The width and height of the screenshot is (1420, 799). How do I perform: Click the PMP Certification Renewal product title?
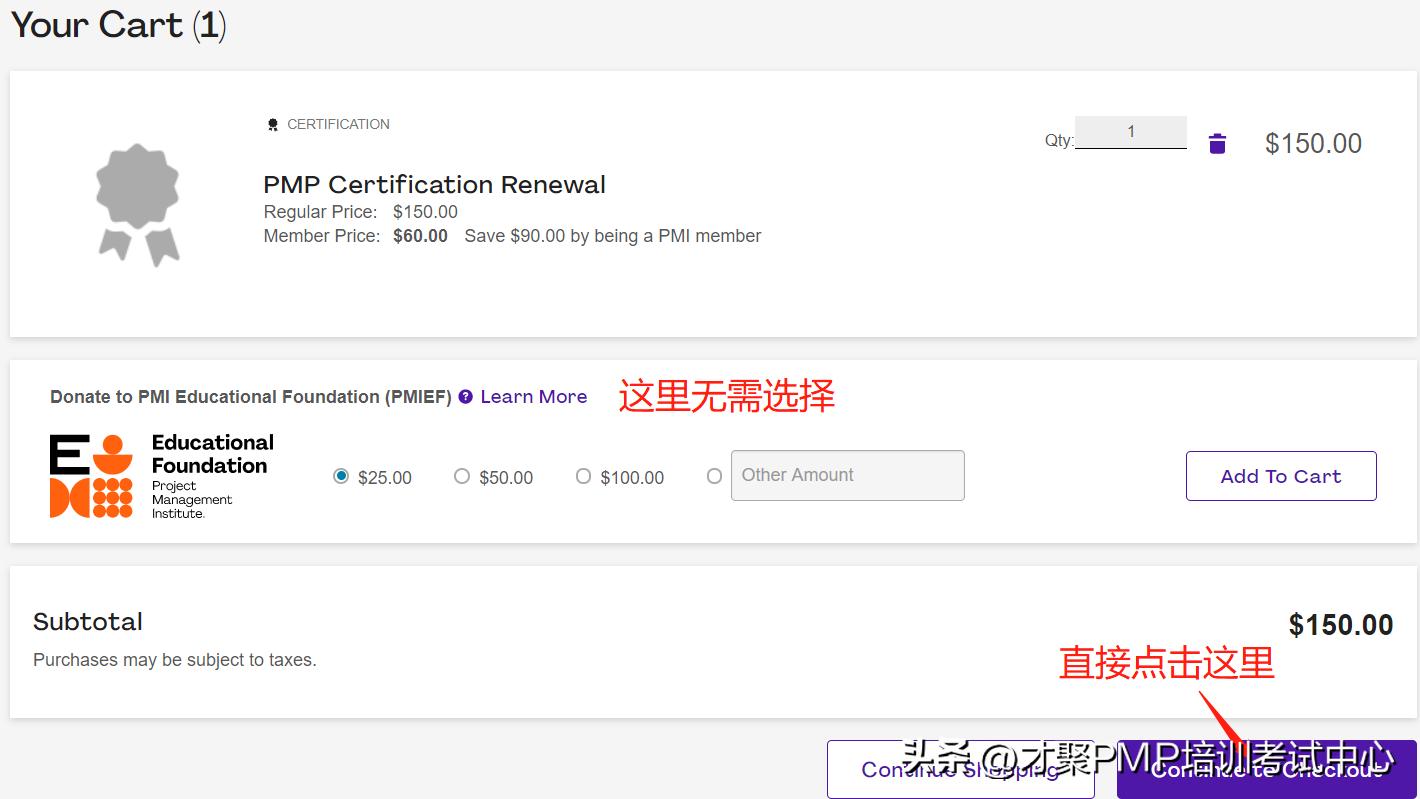pyautogui.click(x=434, y=184)
